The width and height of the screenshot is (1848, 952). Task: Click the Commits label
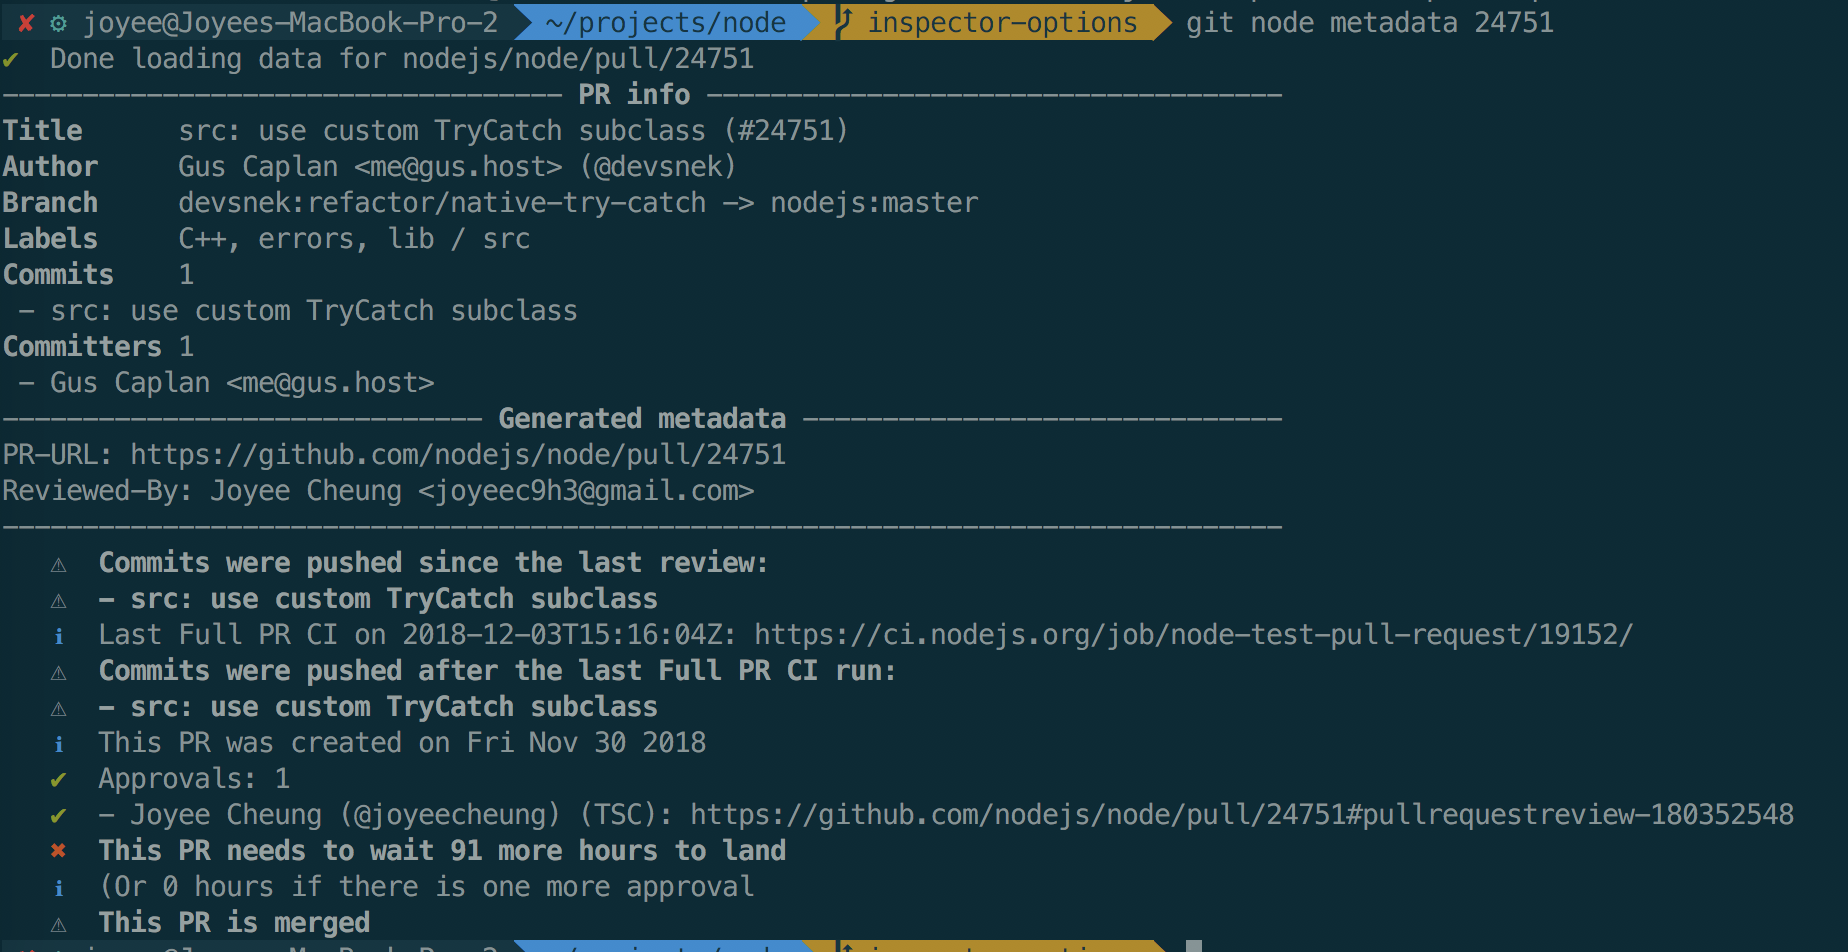58,274
